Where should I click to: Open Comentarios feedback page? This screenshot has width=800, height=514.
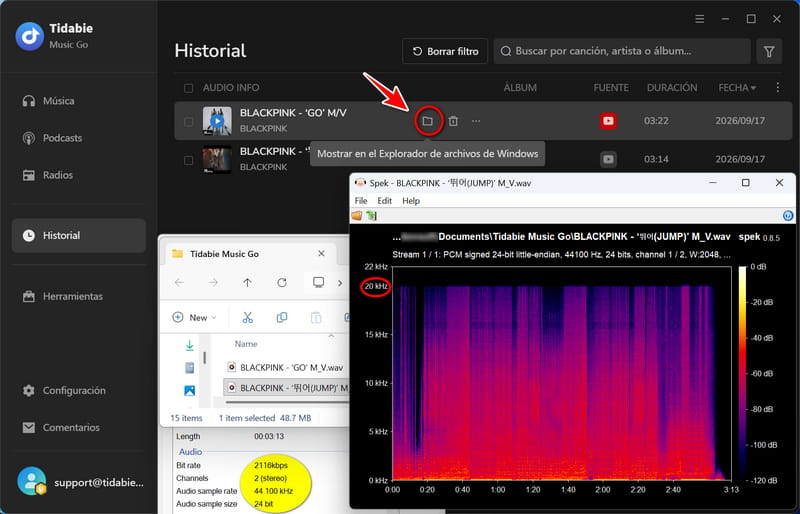pos(61,428)
